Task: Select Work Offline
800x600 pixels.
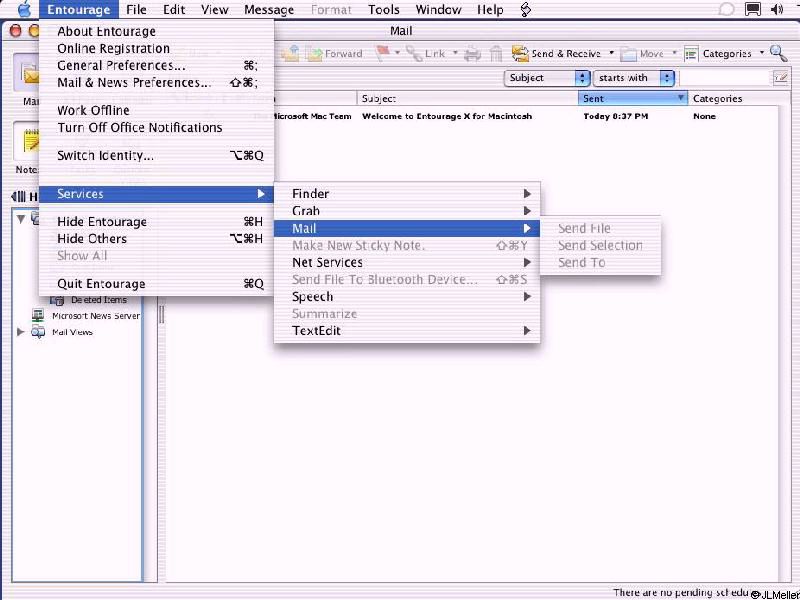Action: point(157,110)
